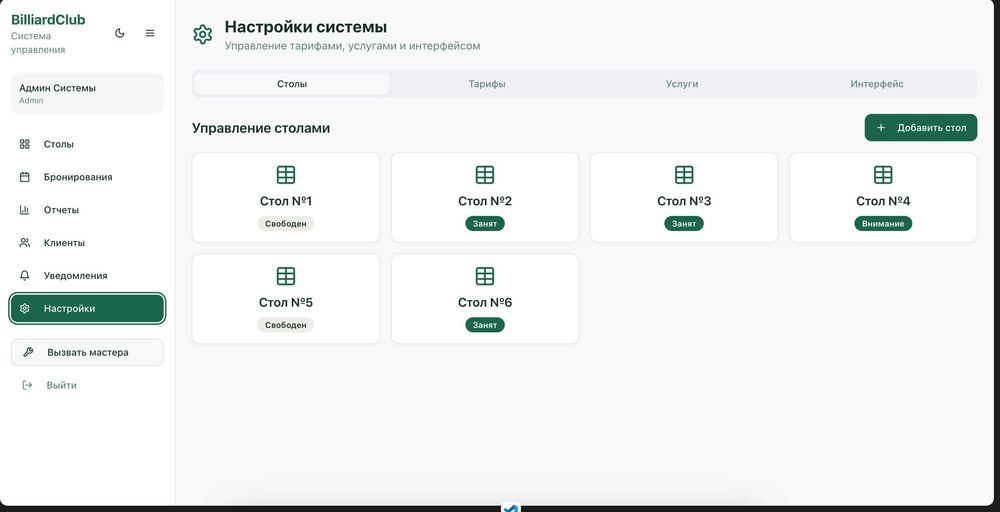Click the table icon on Стол №5 card

(286, 276)
